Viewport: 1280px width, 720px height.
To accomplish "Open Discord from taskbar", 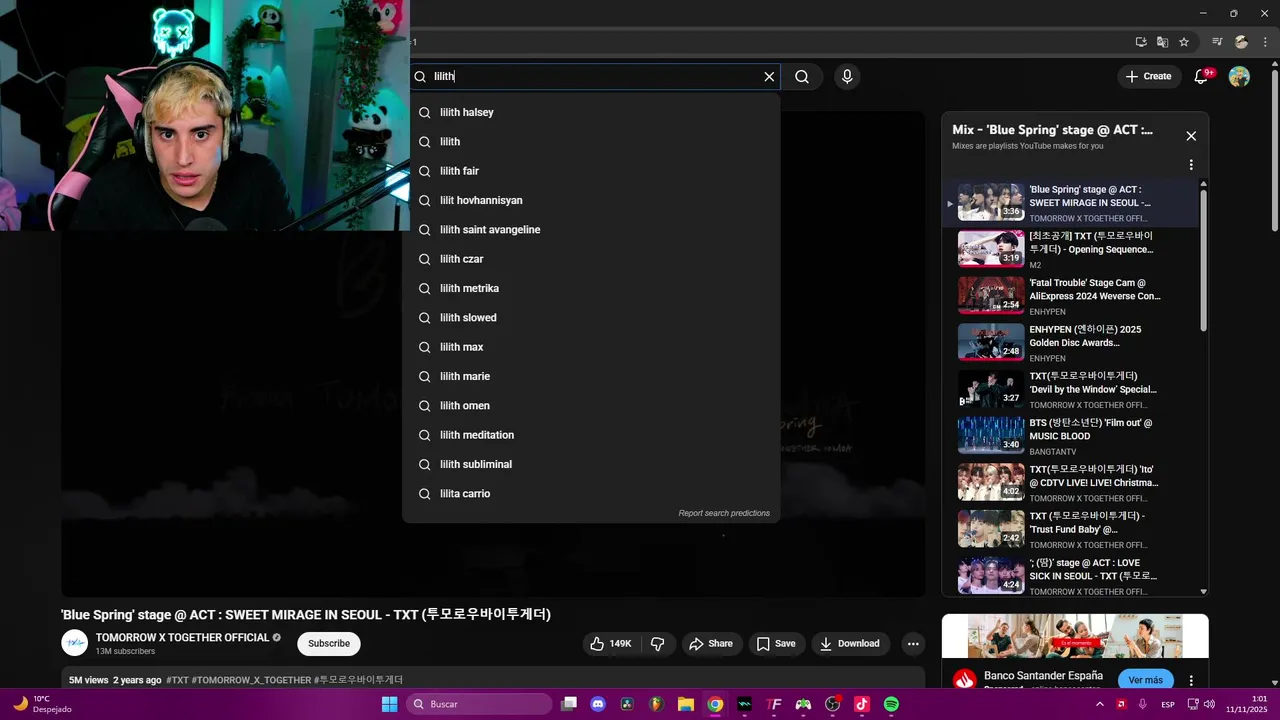I will click(598, 704).
